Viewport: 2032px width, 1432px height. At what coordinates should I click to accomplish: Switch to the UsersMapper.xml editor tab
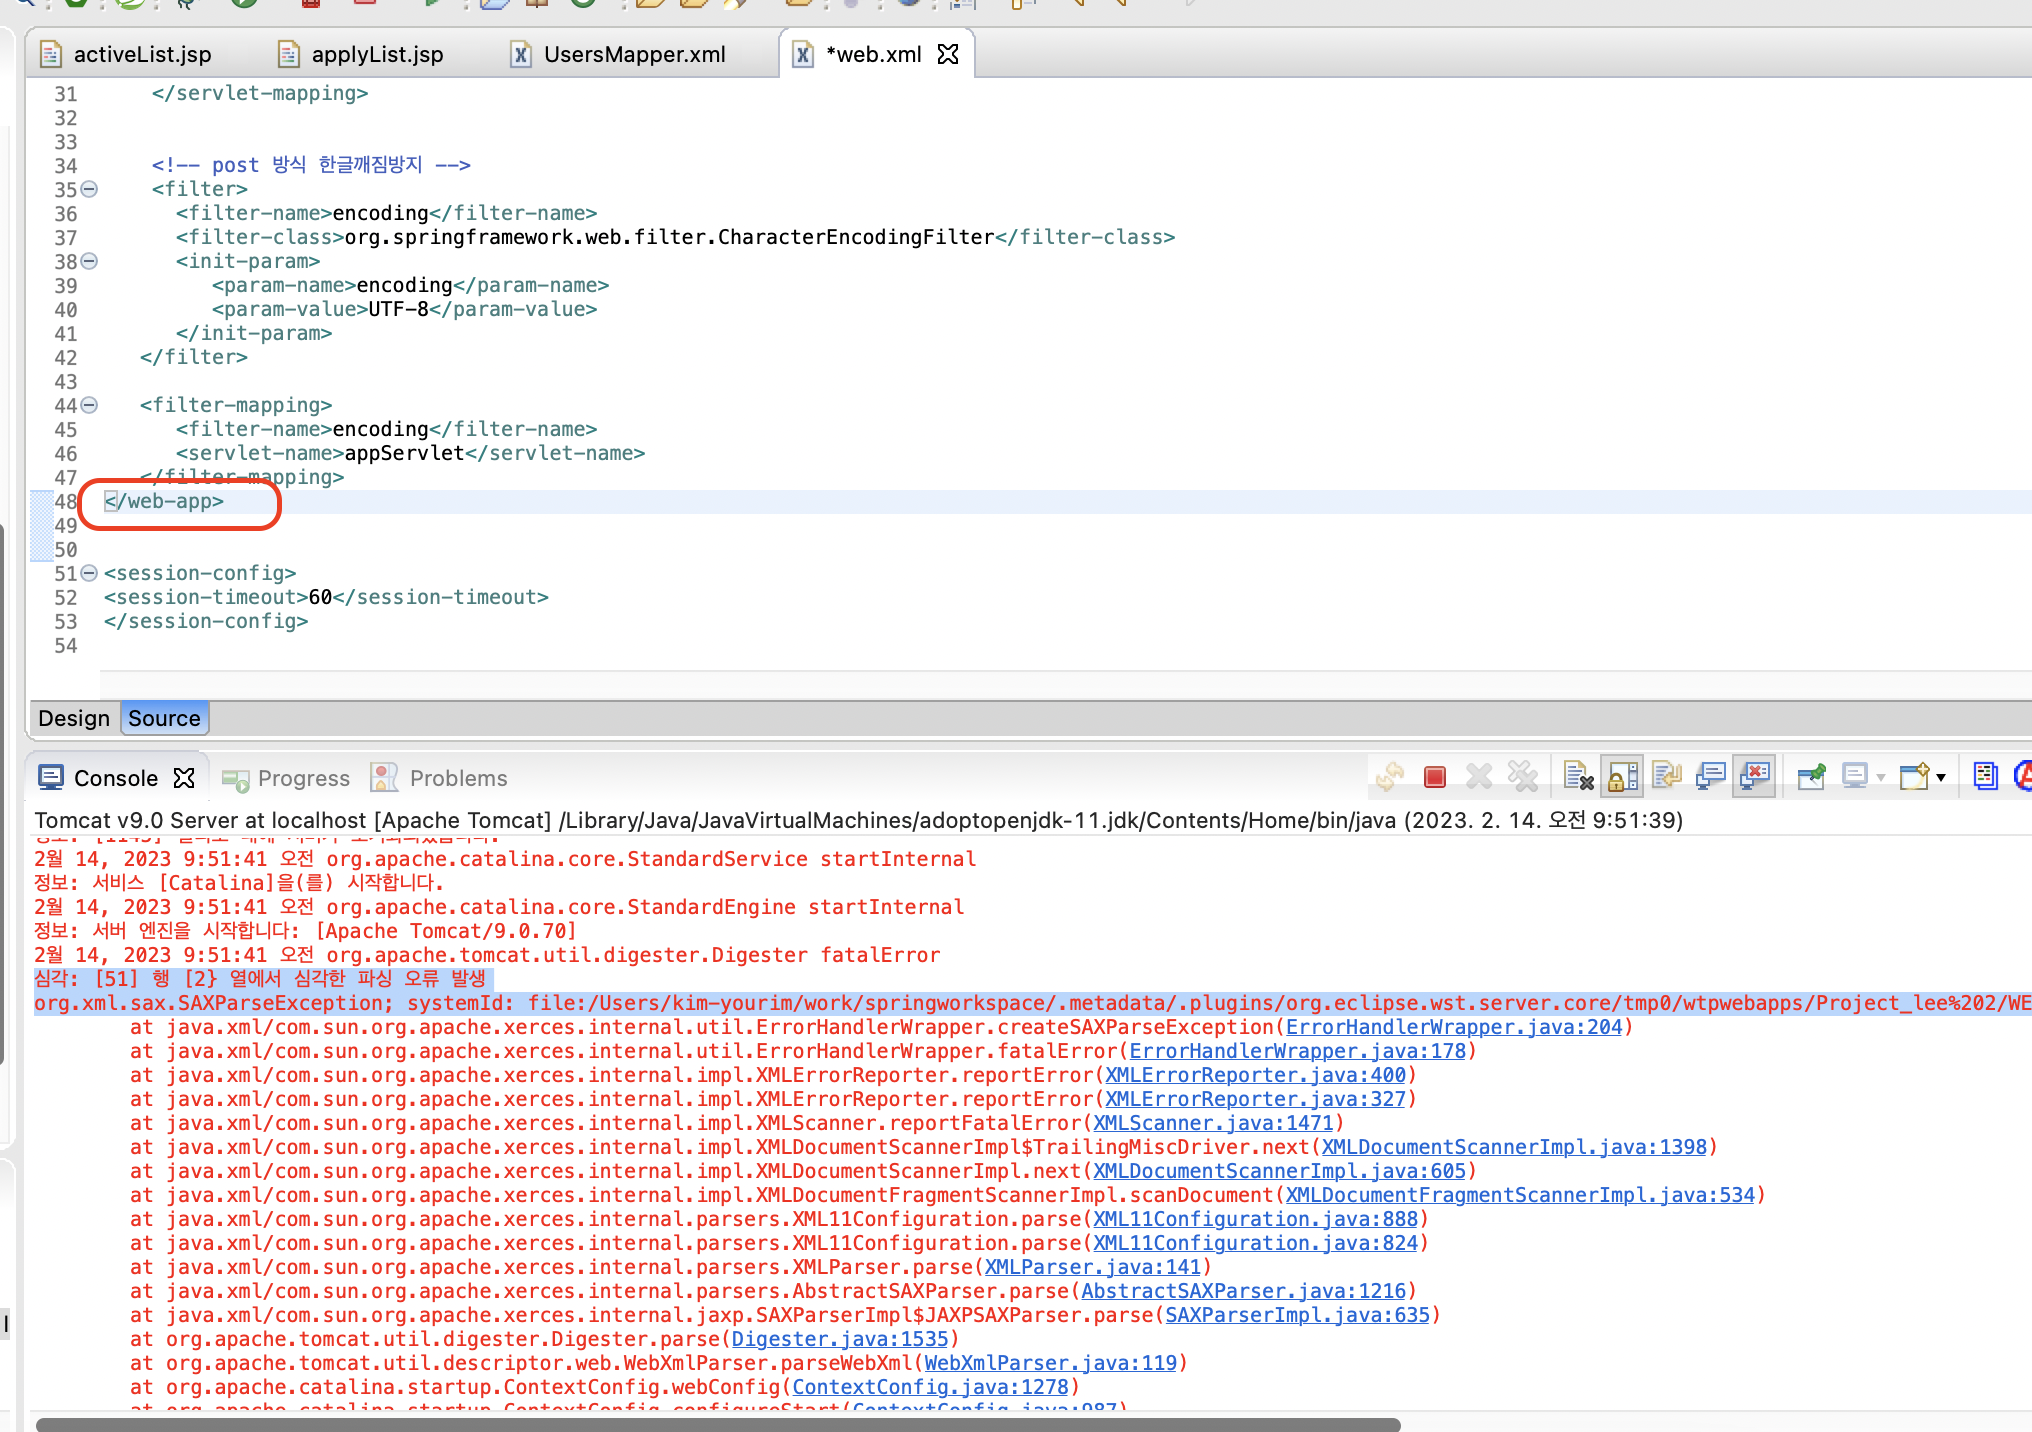(x=634, y=54)
